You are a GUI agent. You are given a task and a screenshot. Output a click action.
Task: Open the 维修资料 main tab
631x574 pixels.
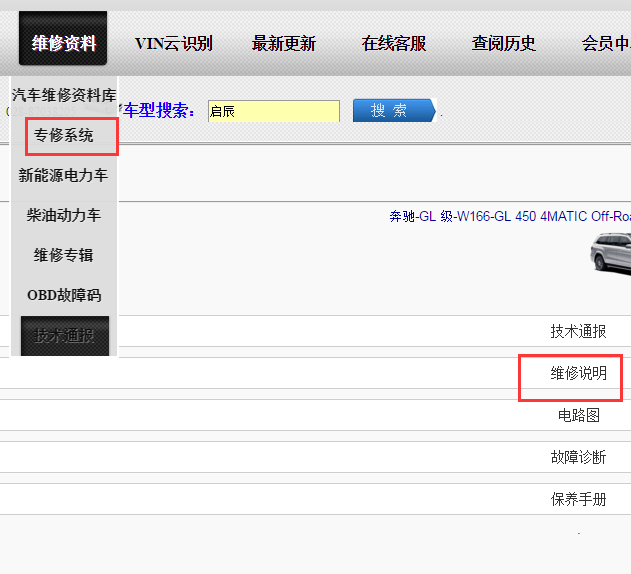click(63, 38)
